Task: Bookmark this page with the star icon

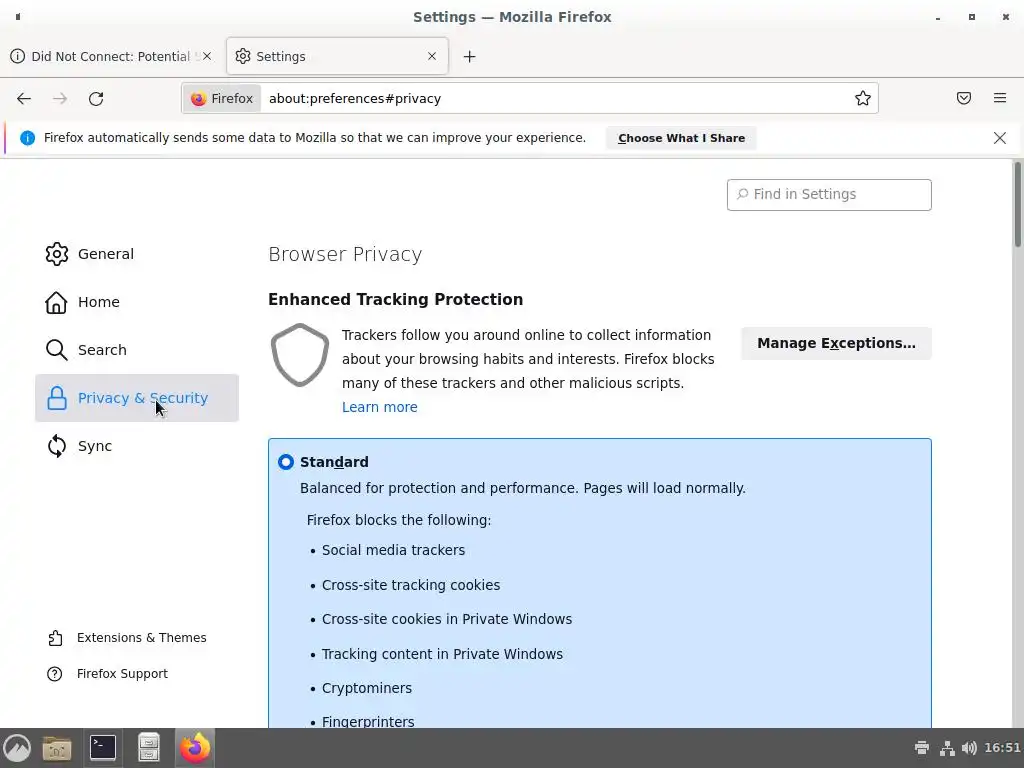Action: (863, 98)
